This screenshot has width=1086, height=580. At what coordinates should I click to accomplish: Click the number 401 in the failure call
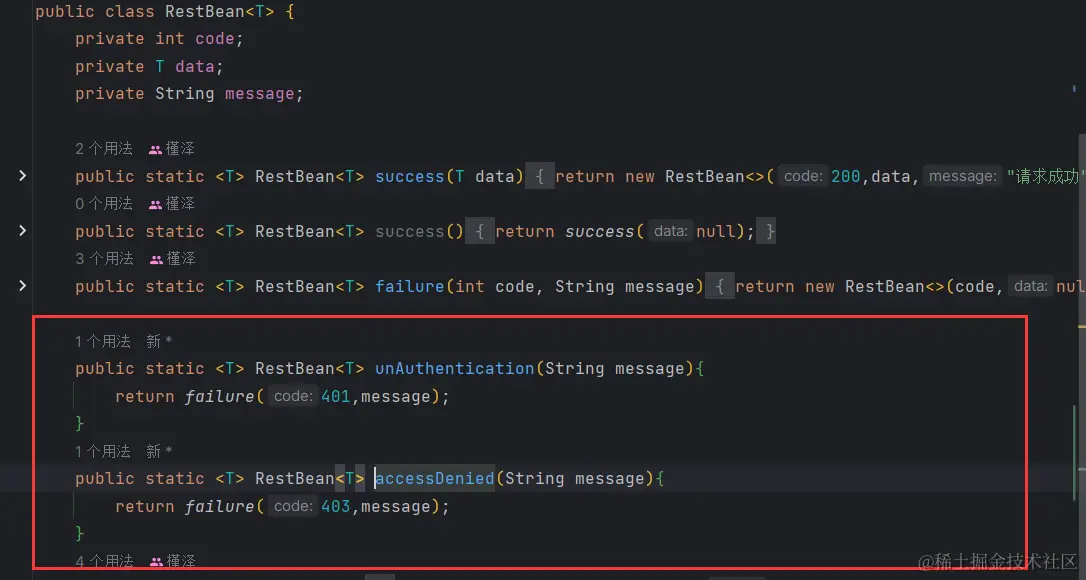coord(336,396)
